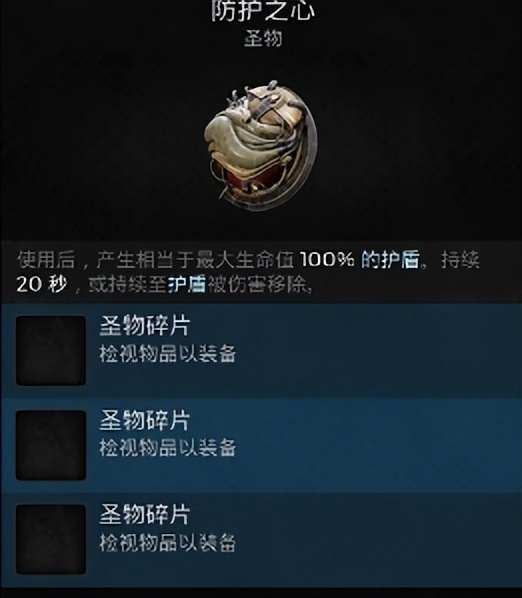Screen dimensions: 522x598
Task: Click the middle 圣物碎片 label
Action: point(145,420)
